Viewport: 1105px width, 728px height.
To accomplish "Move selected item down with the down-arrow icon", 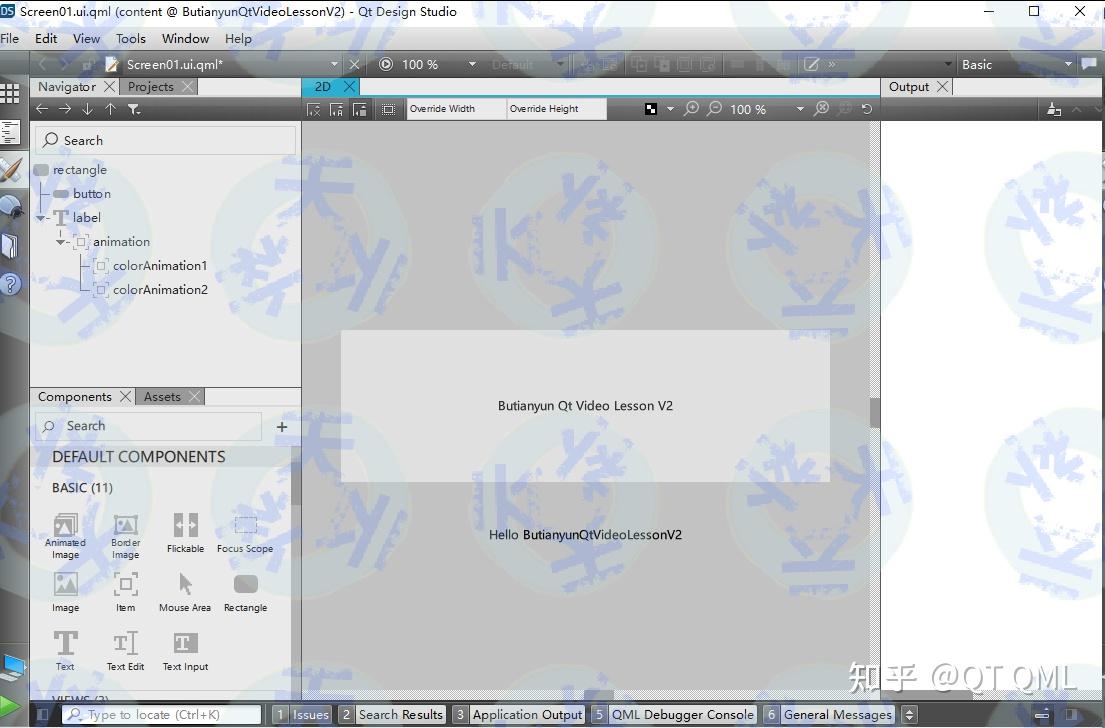I will [88, 109].
